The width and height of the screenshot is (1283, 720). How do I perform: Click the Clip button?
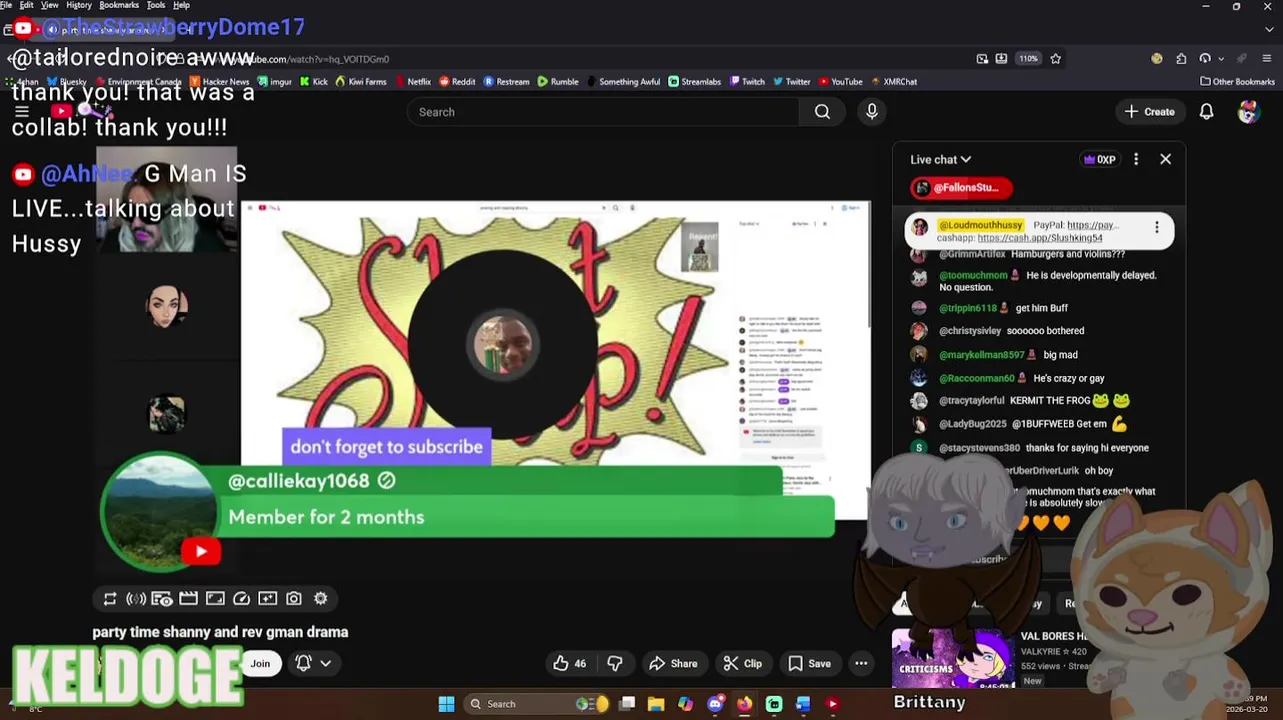pos(742,663)
